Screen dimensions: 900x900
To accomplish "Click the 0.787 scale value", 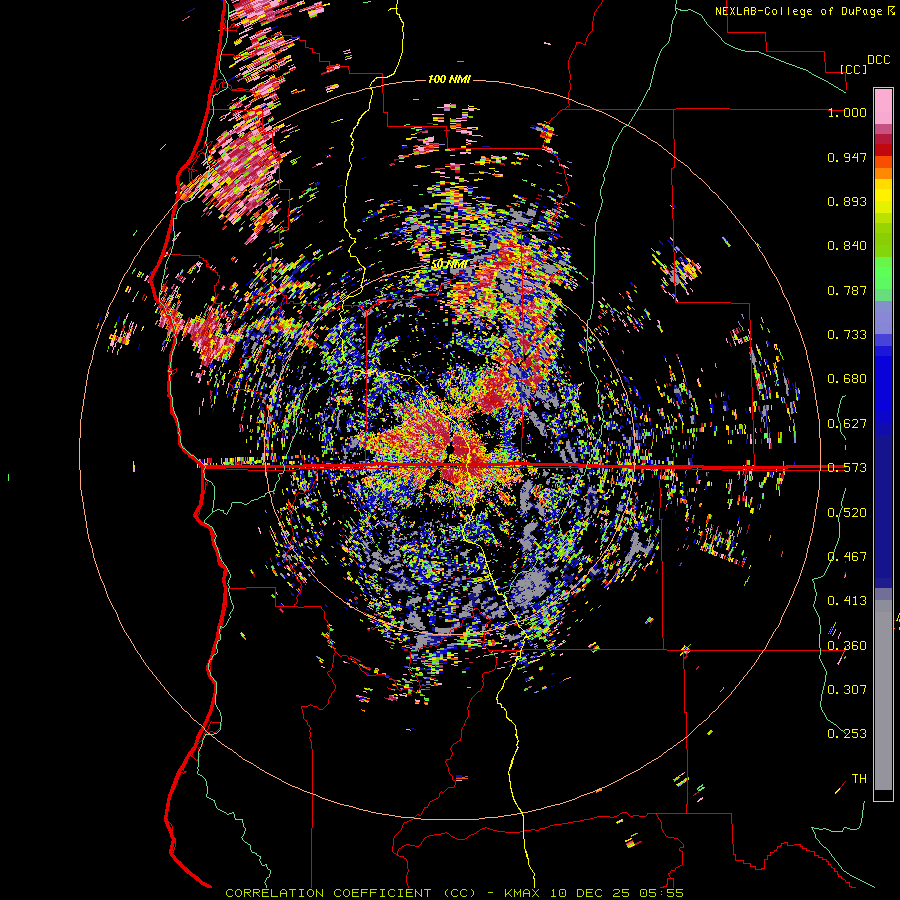I will point(847,290).
